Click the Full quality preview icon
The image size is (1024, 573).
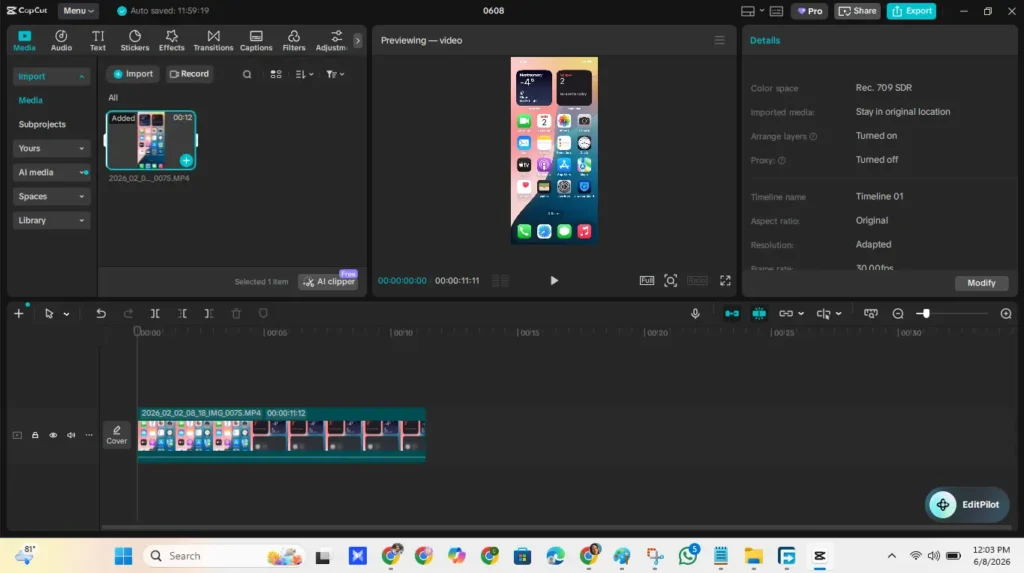click(647, 280)
